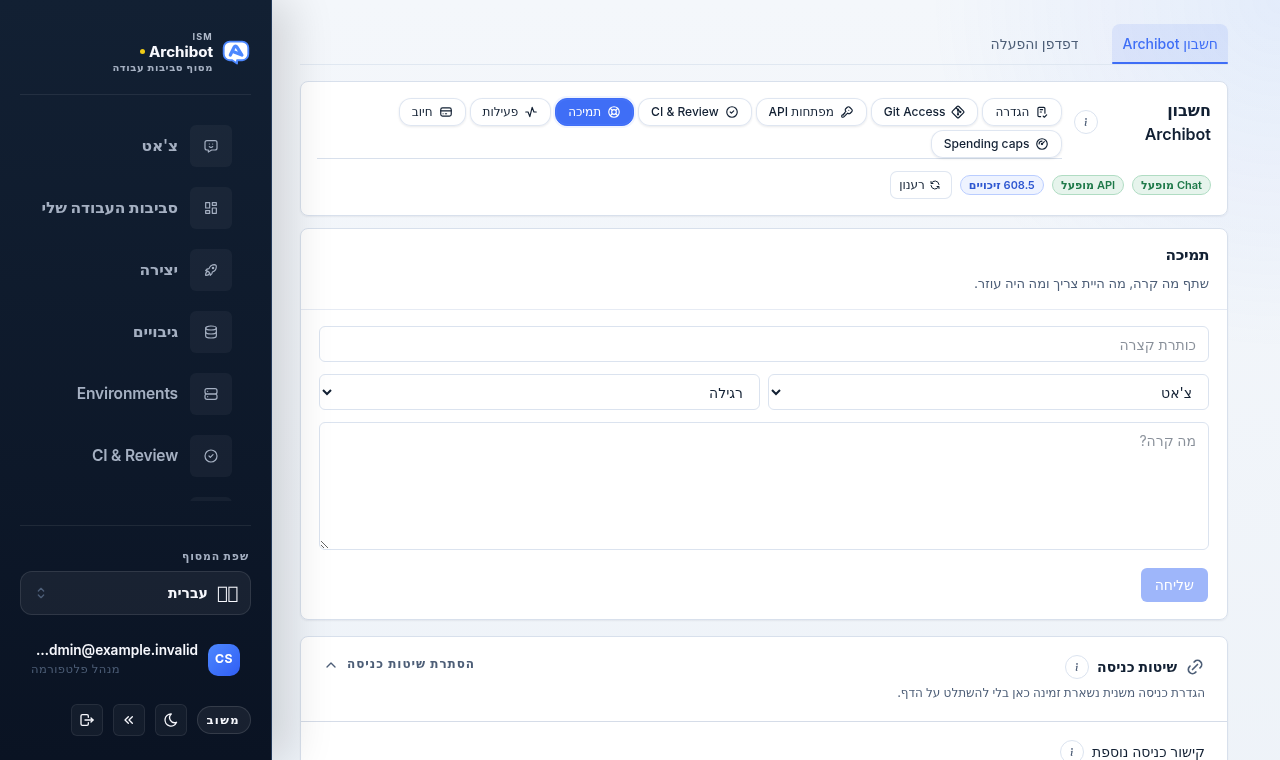Viewport: 1280px width, 760px height.
Task: Click the רענון refresh button
Action: [921, 185]
